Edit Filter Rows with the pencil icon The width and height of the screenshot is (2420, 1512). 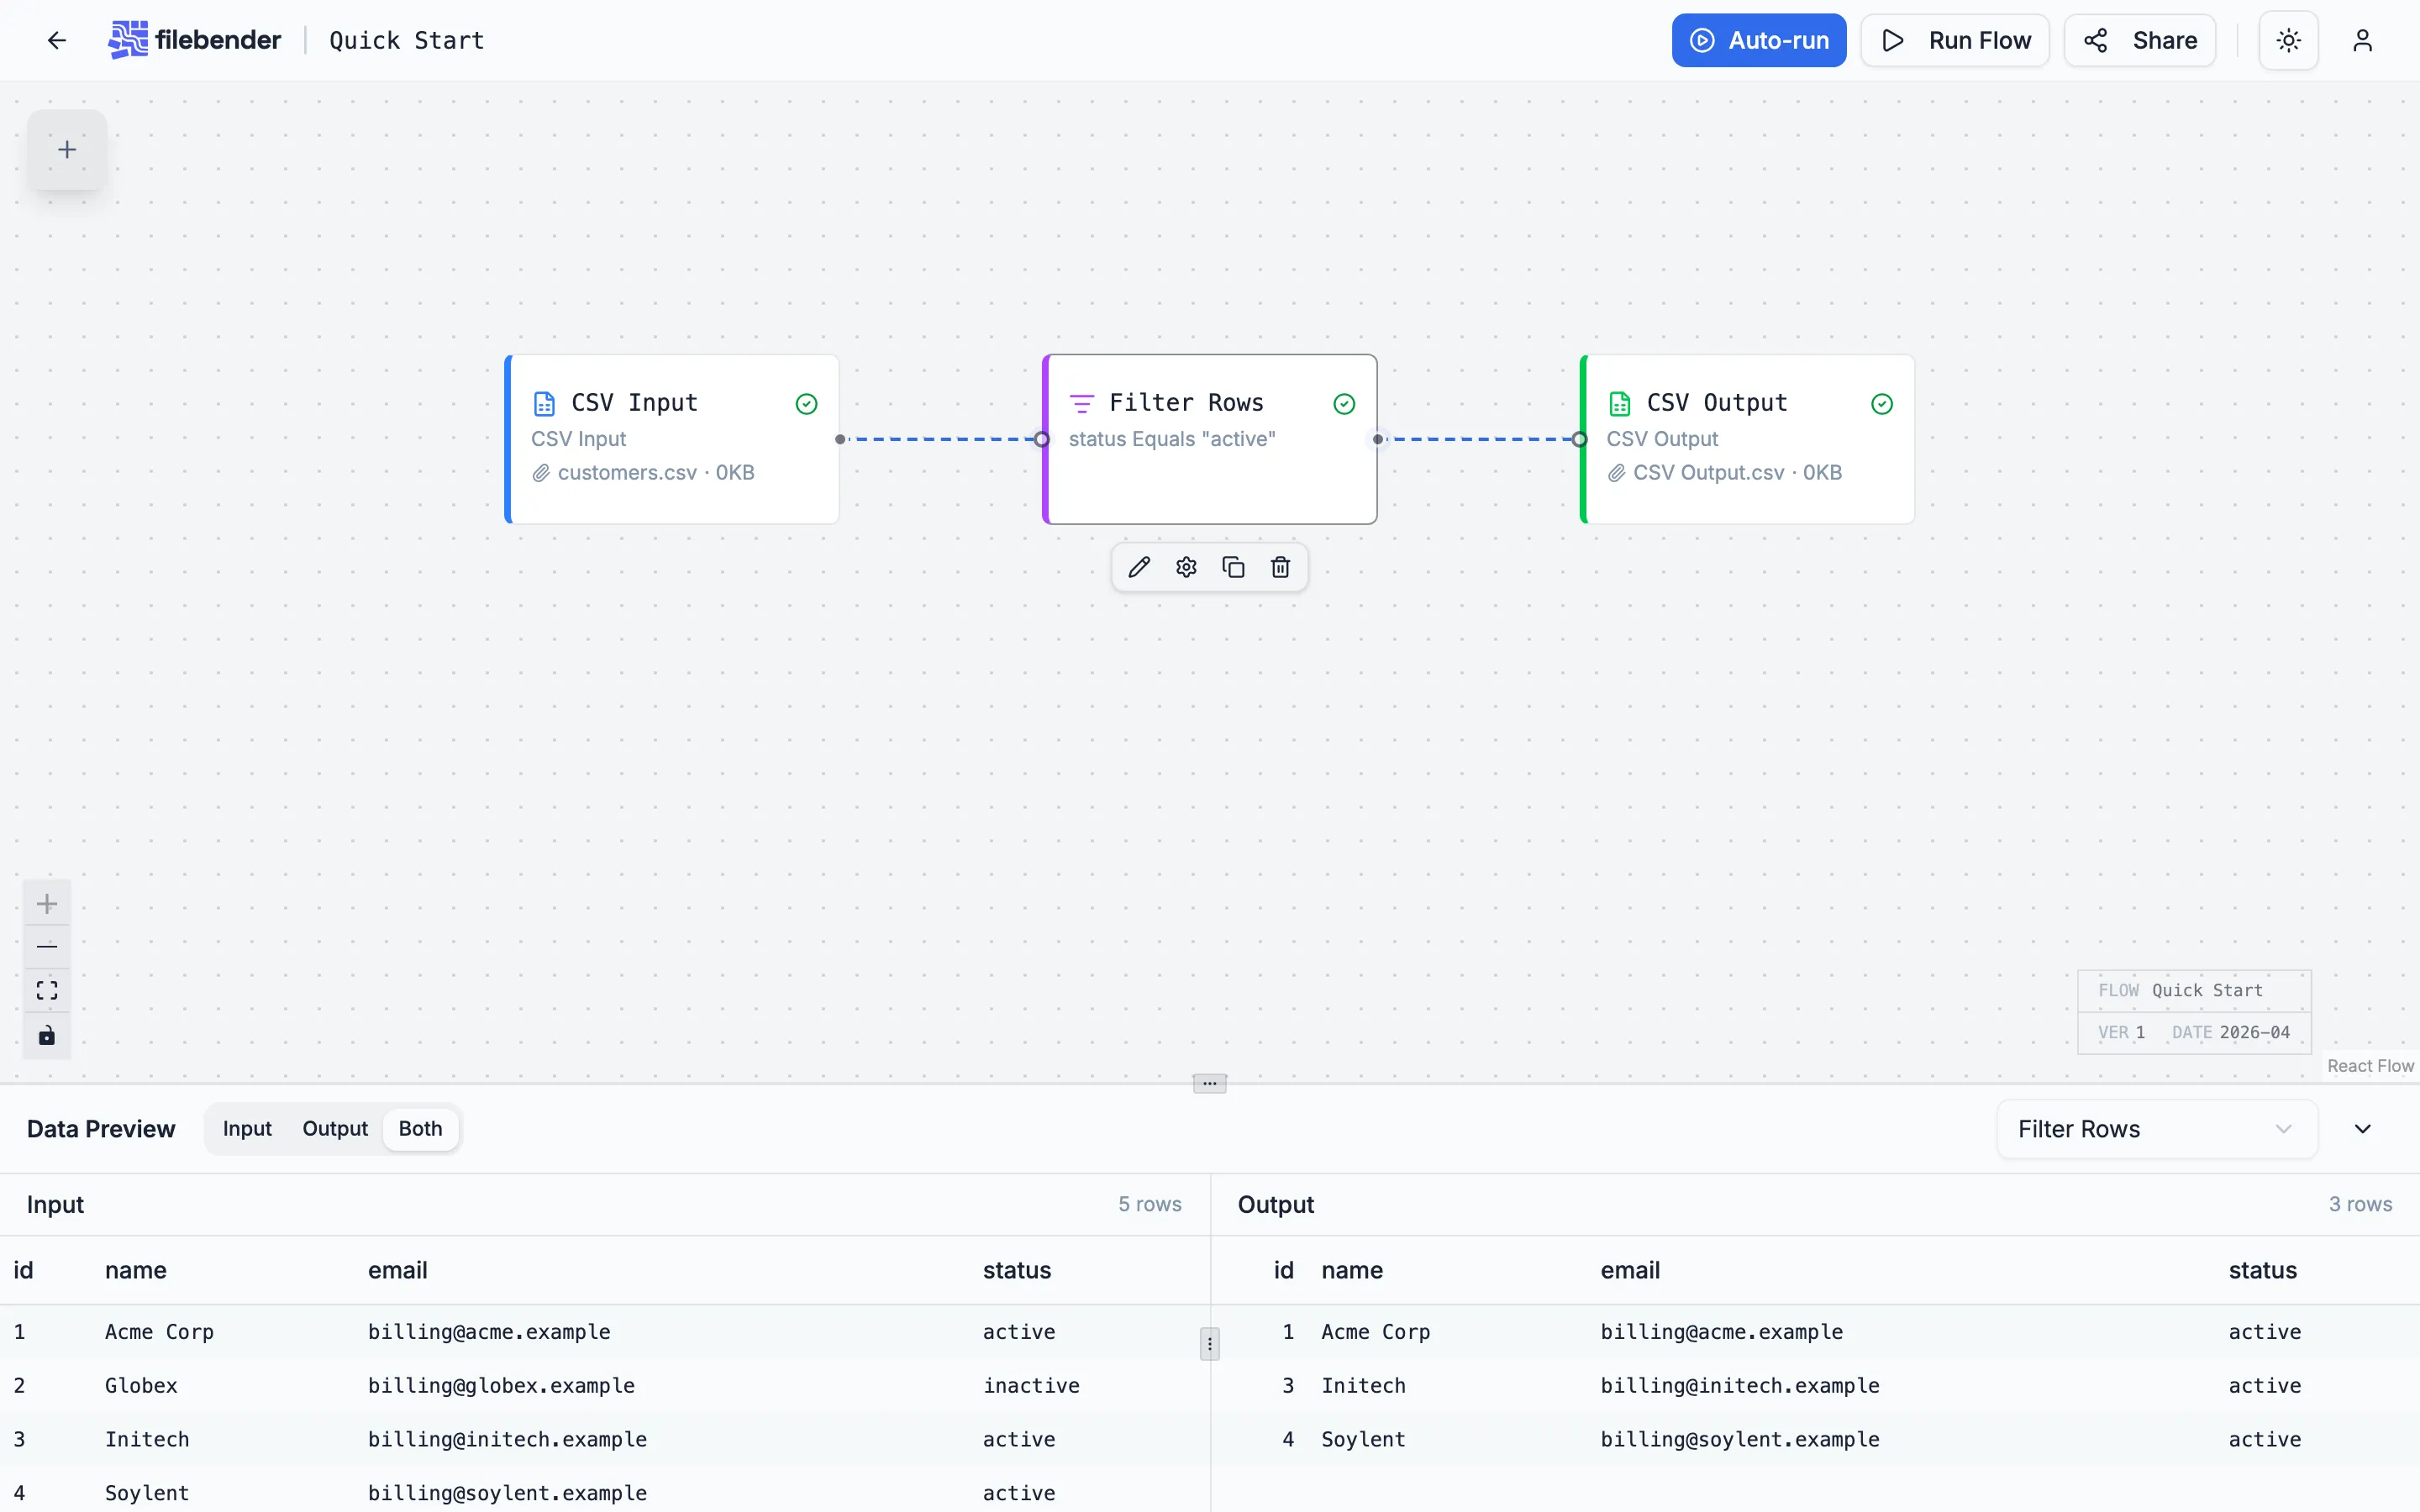[x=1139, y=567]
